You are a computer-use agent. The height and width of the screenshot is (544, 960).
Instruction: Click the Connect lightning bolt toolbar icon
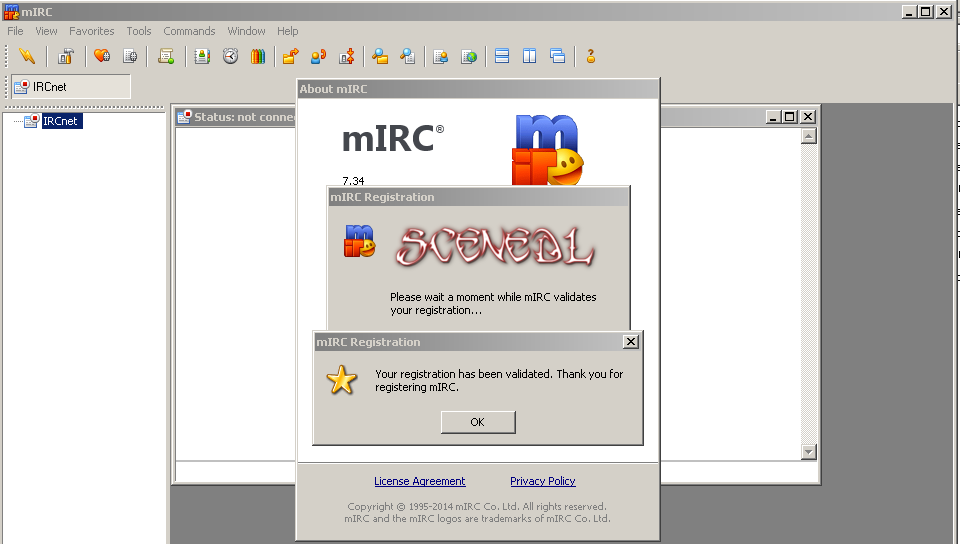(x=27, y=56)
